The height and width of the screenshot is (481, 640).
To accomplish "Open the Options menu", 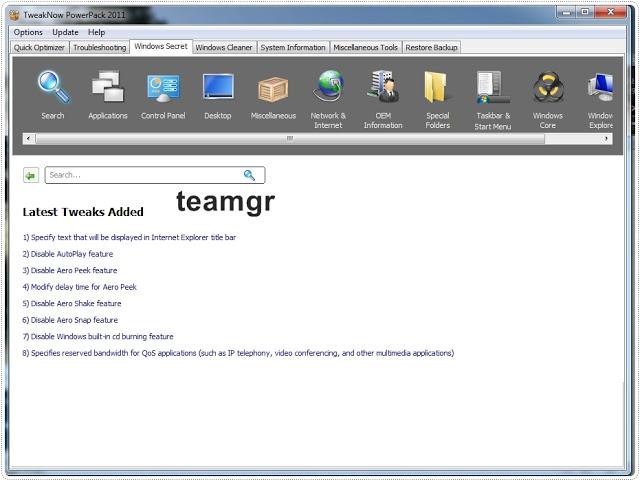I will (x=28, y=32).
